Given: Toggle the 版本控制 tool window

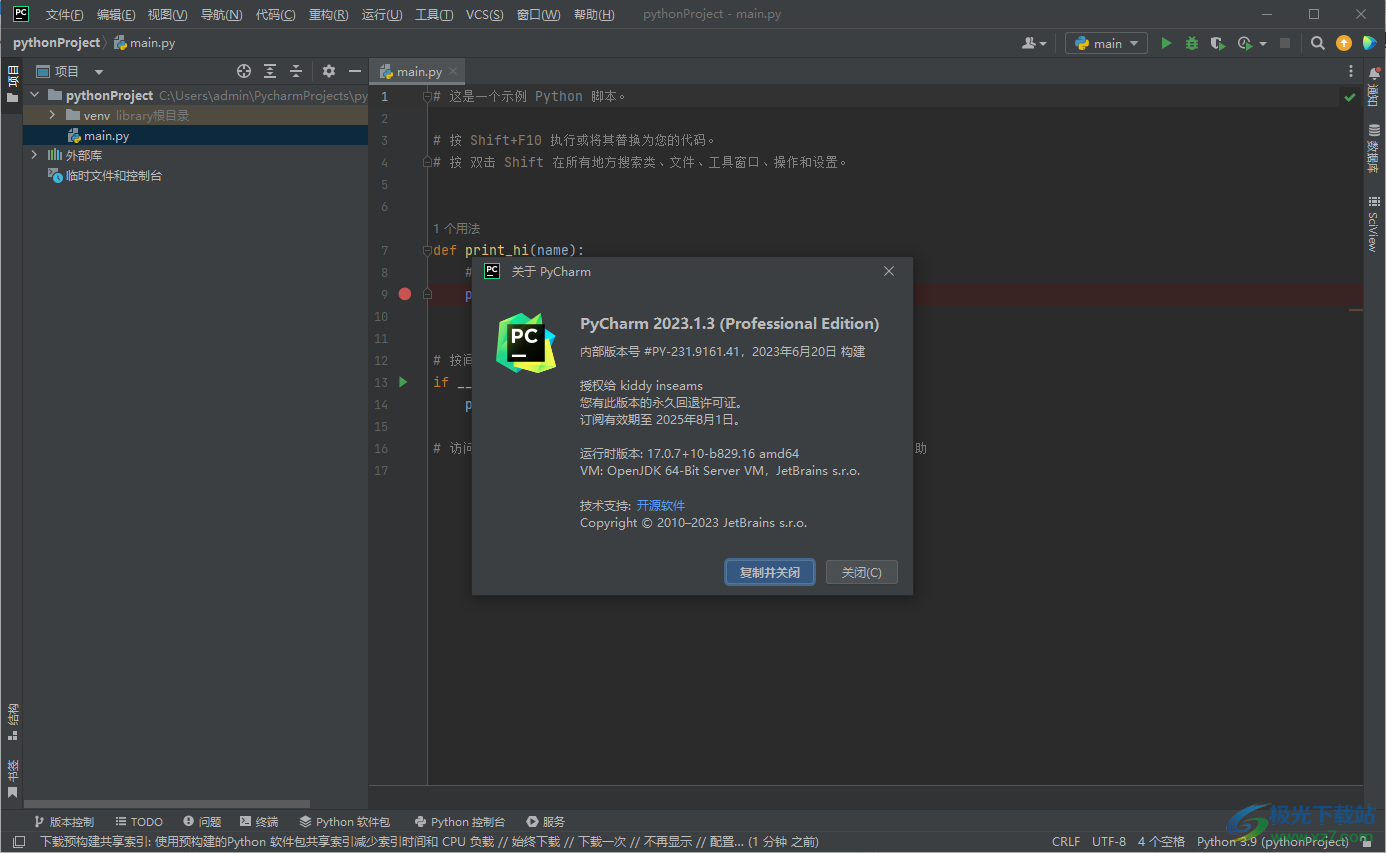Looking at the screenshot, I should coord(64,821).
